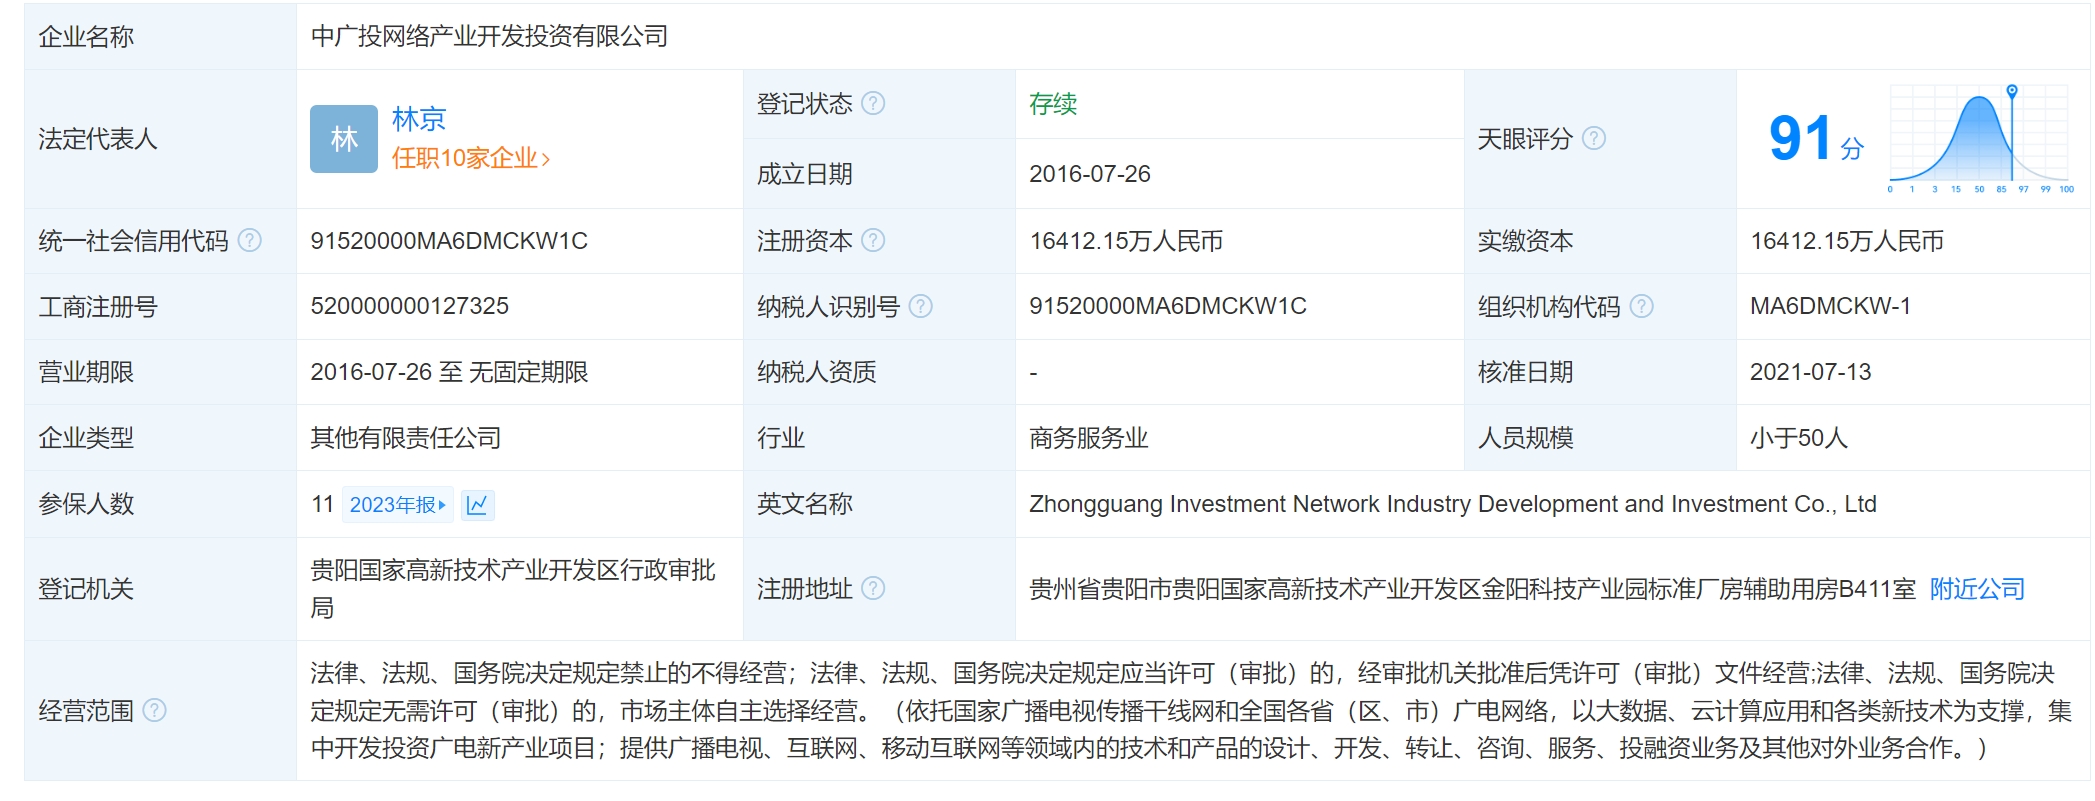Click the 人员规模 label cell
Image resolution: width=2095 pixels, height=801 pixels.
[1600, 438]
